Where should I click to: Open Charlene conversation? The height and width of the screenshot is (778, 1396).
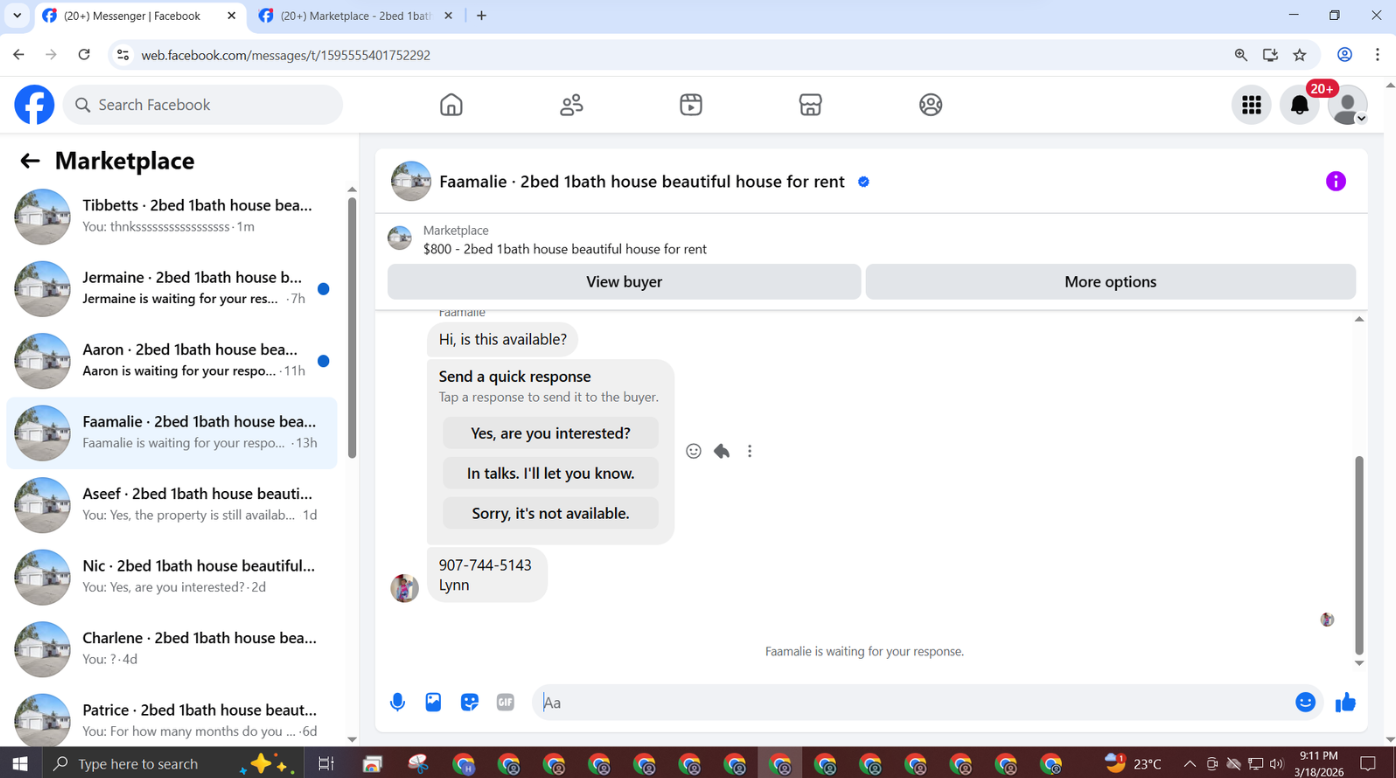(172, 648)
